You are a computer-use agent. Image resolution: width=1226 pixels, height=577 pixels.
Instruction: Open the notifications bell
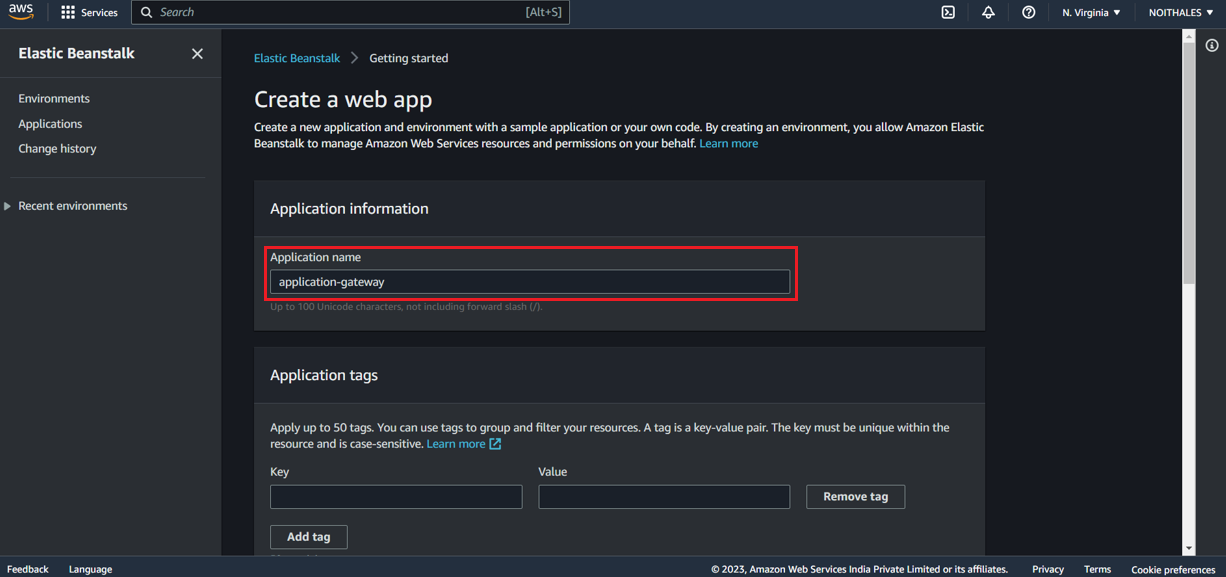click(988, 11)
